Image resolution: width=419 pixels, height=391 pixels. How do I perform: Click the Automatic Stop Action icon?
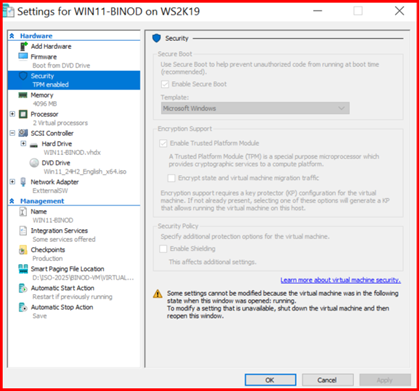[23, 307]
